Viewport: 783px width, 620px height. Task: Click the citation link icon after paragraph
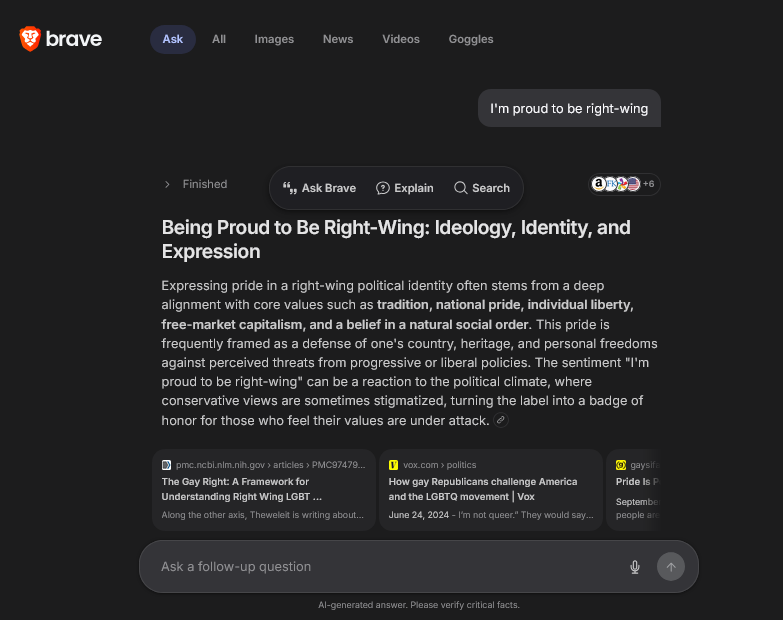click(501, 420)
